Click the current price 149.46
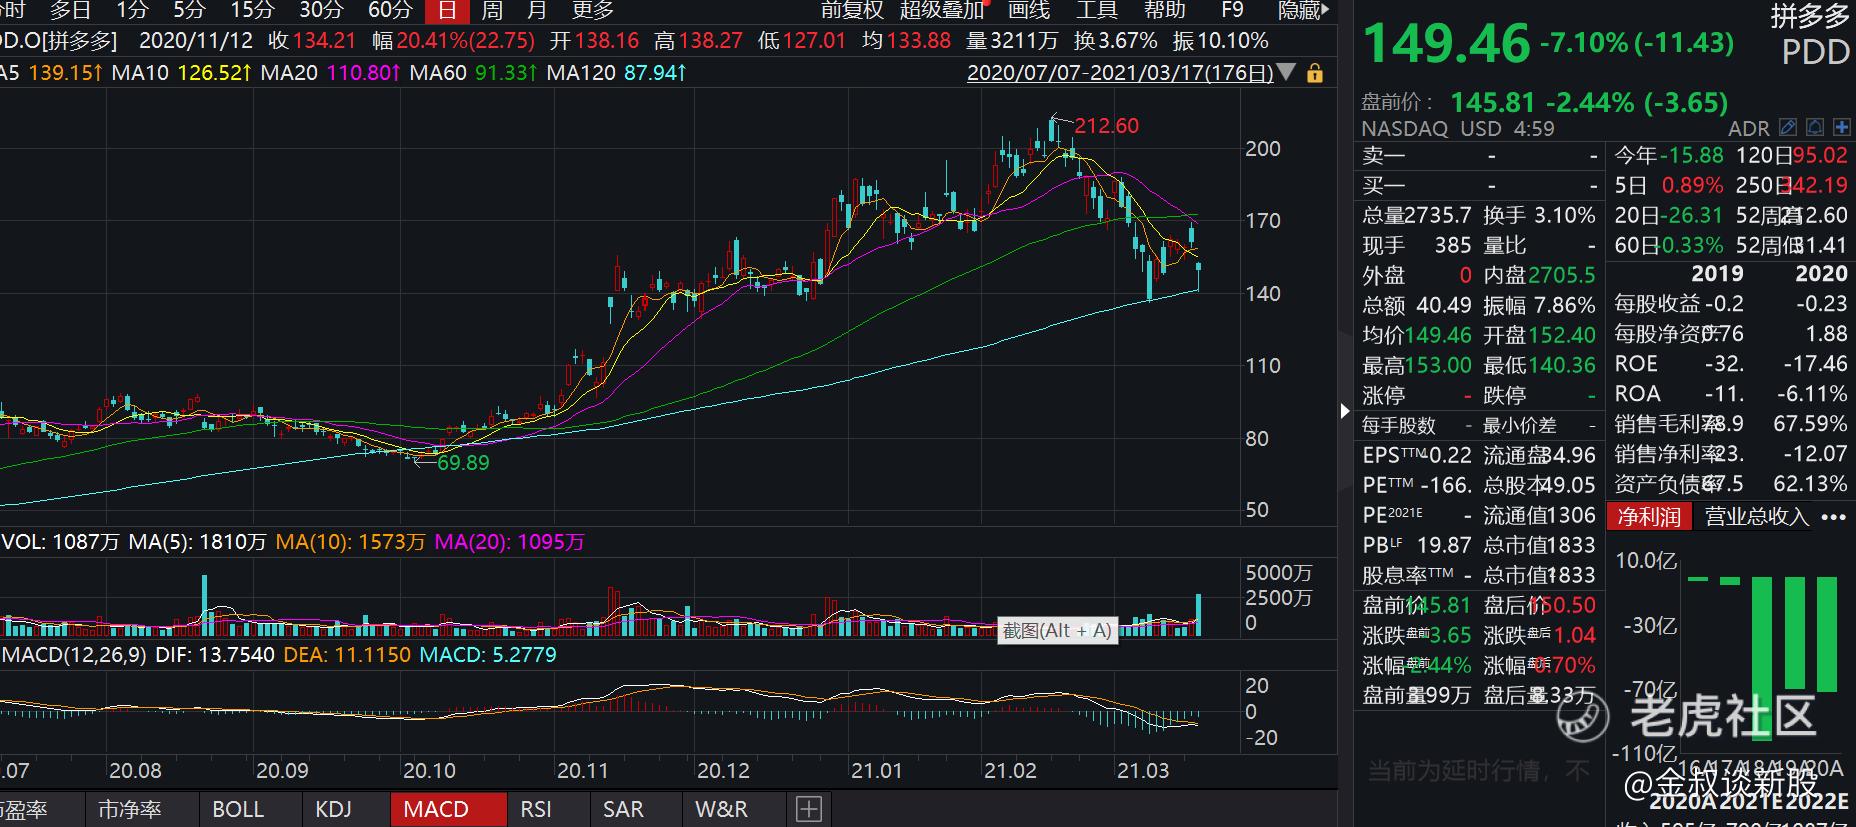Screen dimensions: 1856x827 coord(1446,44)
